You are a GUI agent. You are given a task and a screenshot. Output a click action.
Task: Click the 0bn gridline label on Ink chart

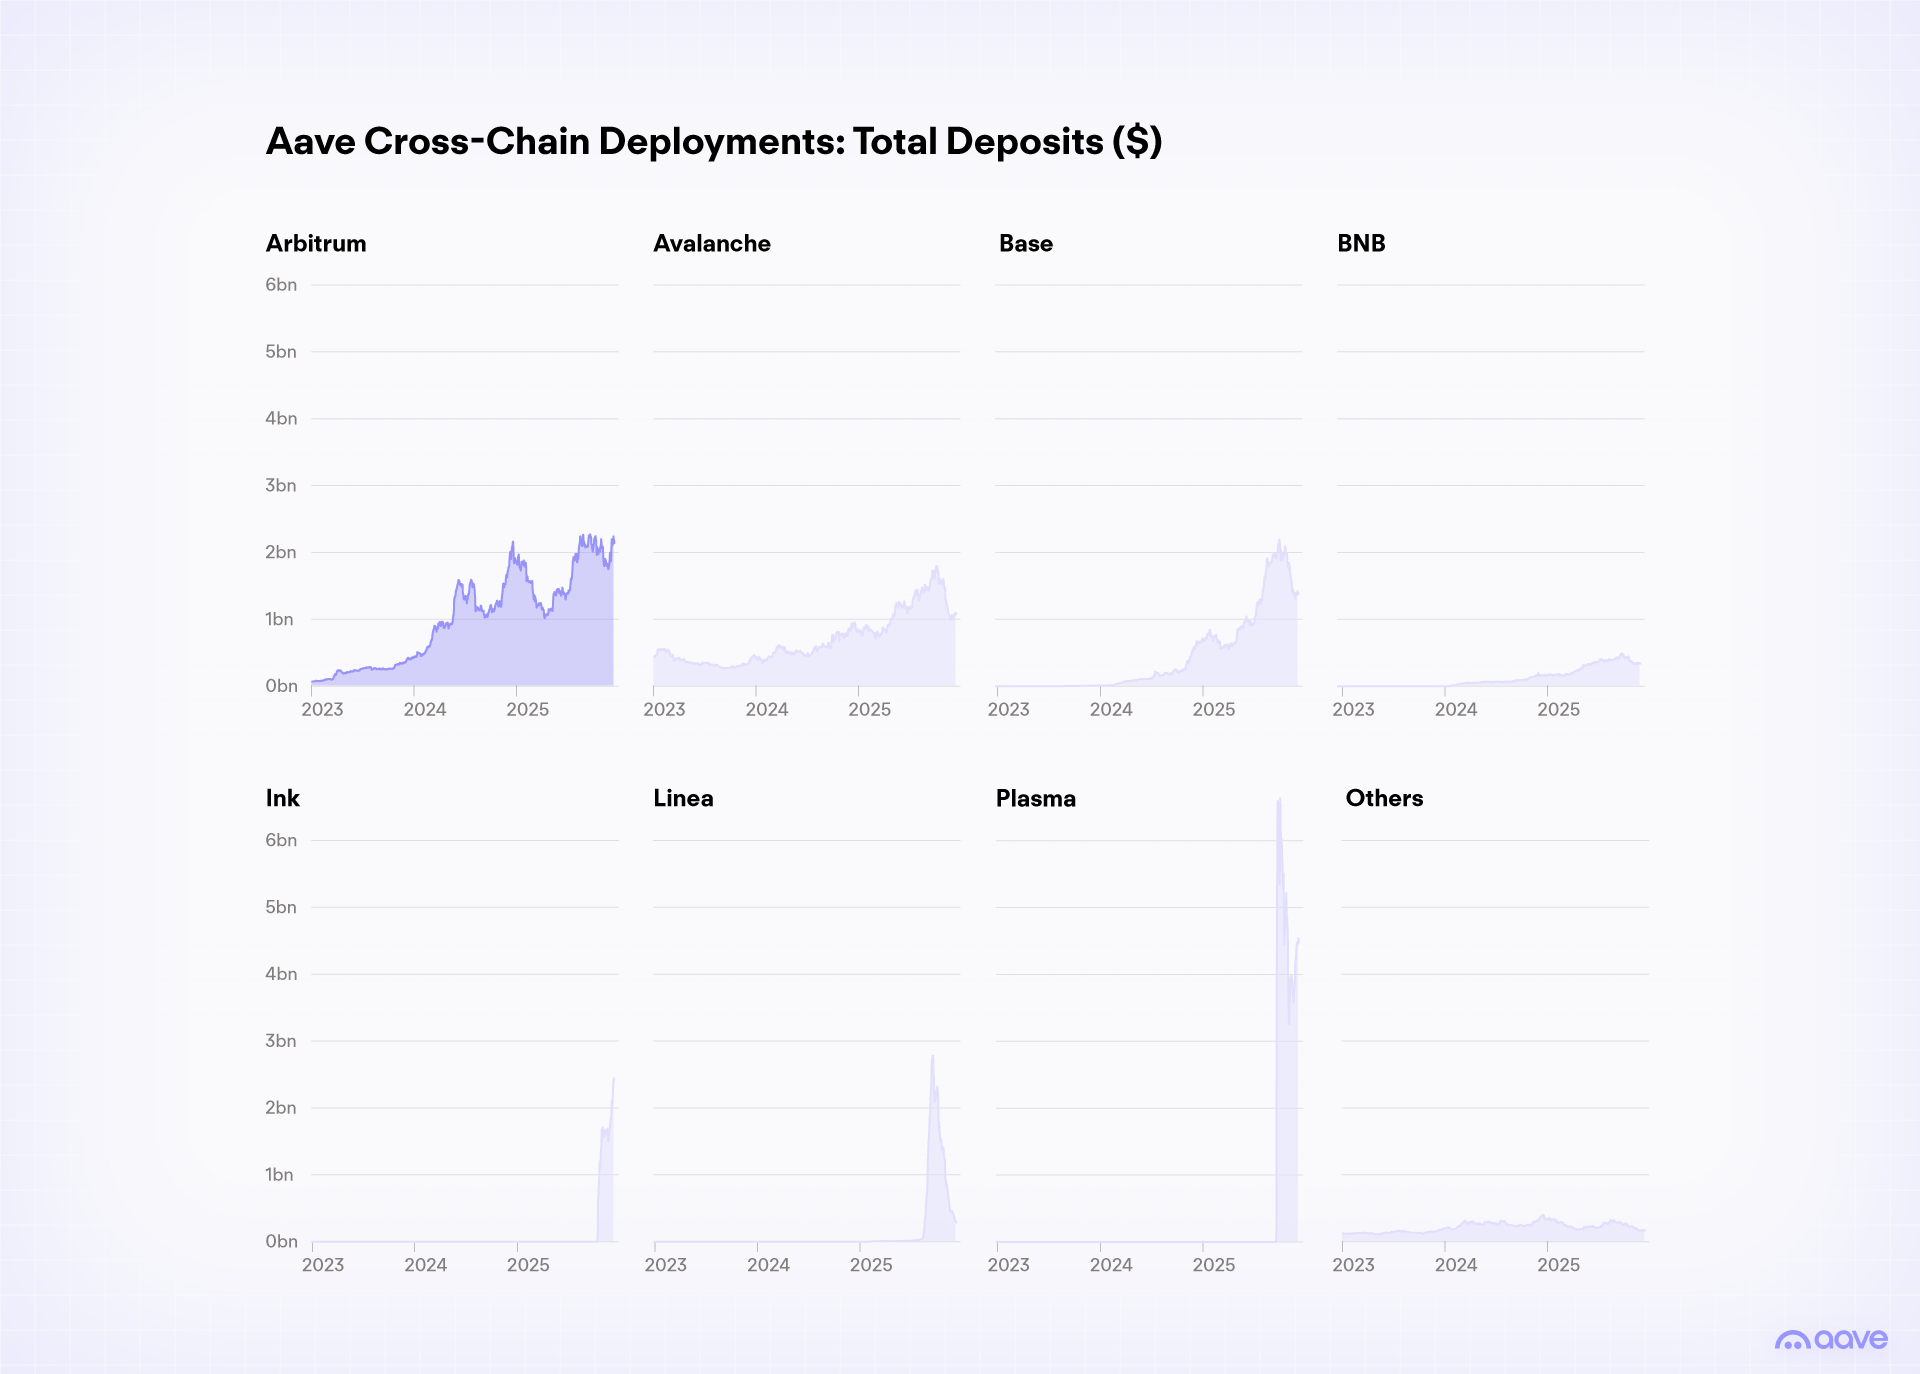click(x=281, y=1241)
